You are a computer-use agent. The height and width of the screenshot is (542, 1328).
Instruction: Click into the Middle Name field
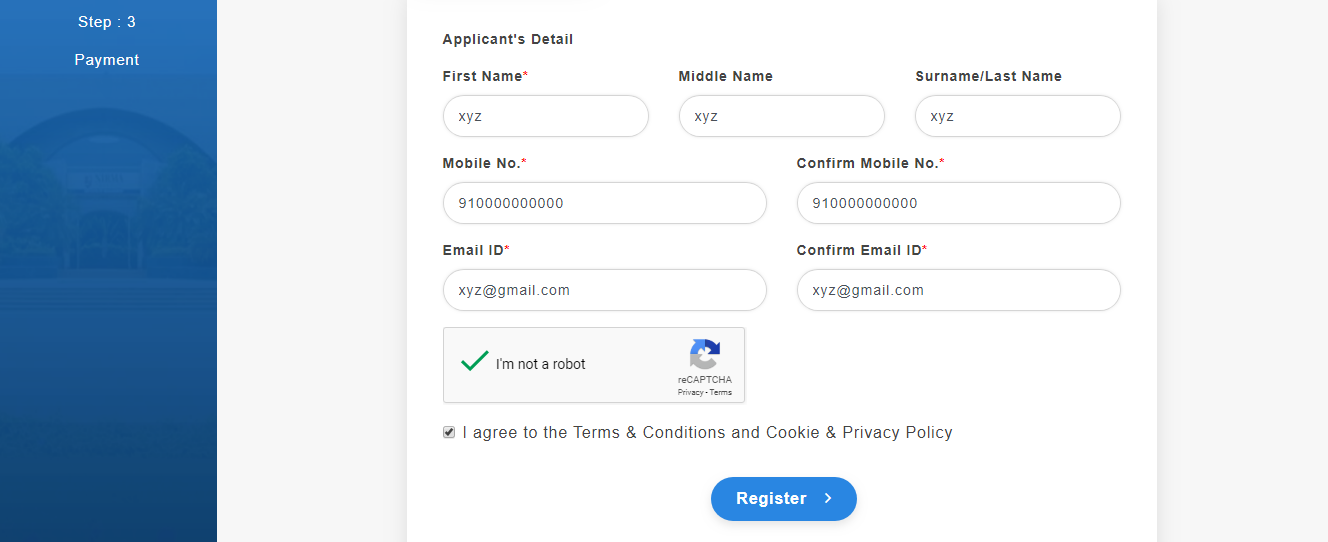[781, 116]
